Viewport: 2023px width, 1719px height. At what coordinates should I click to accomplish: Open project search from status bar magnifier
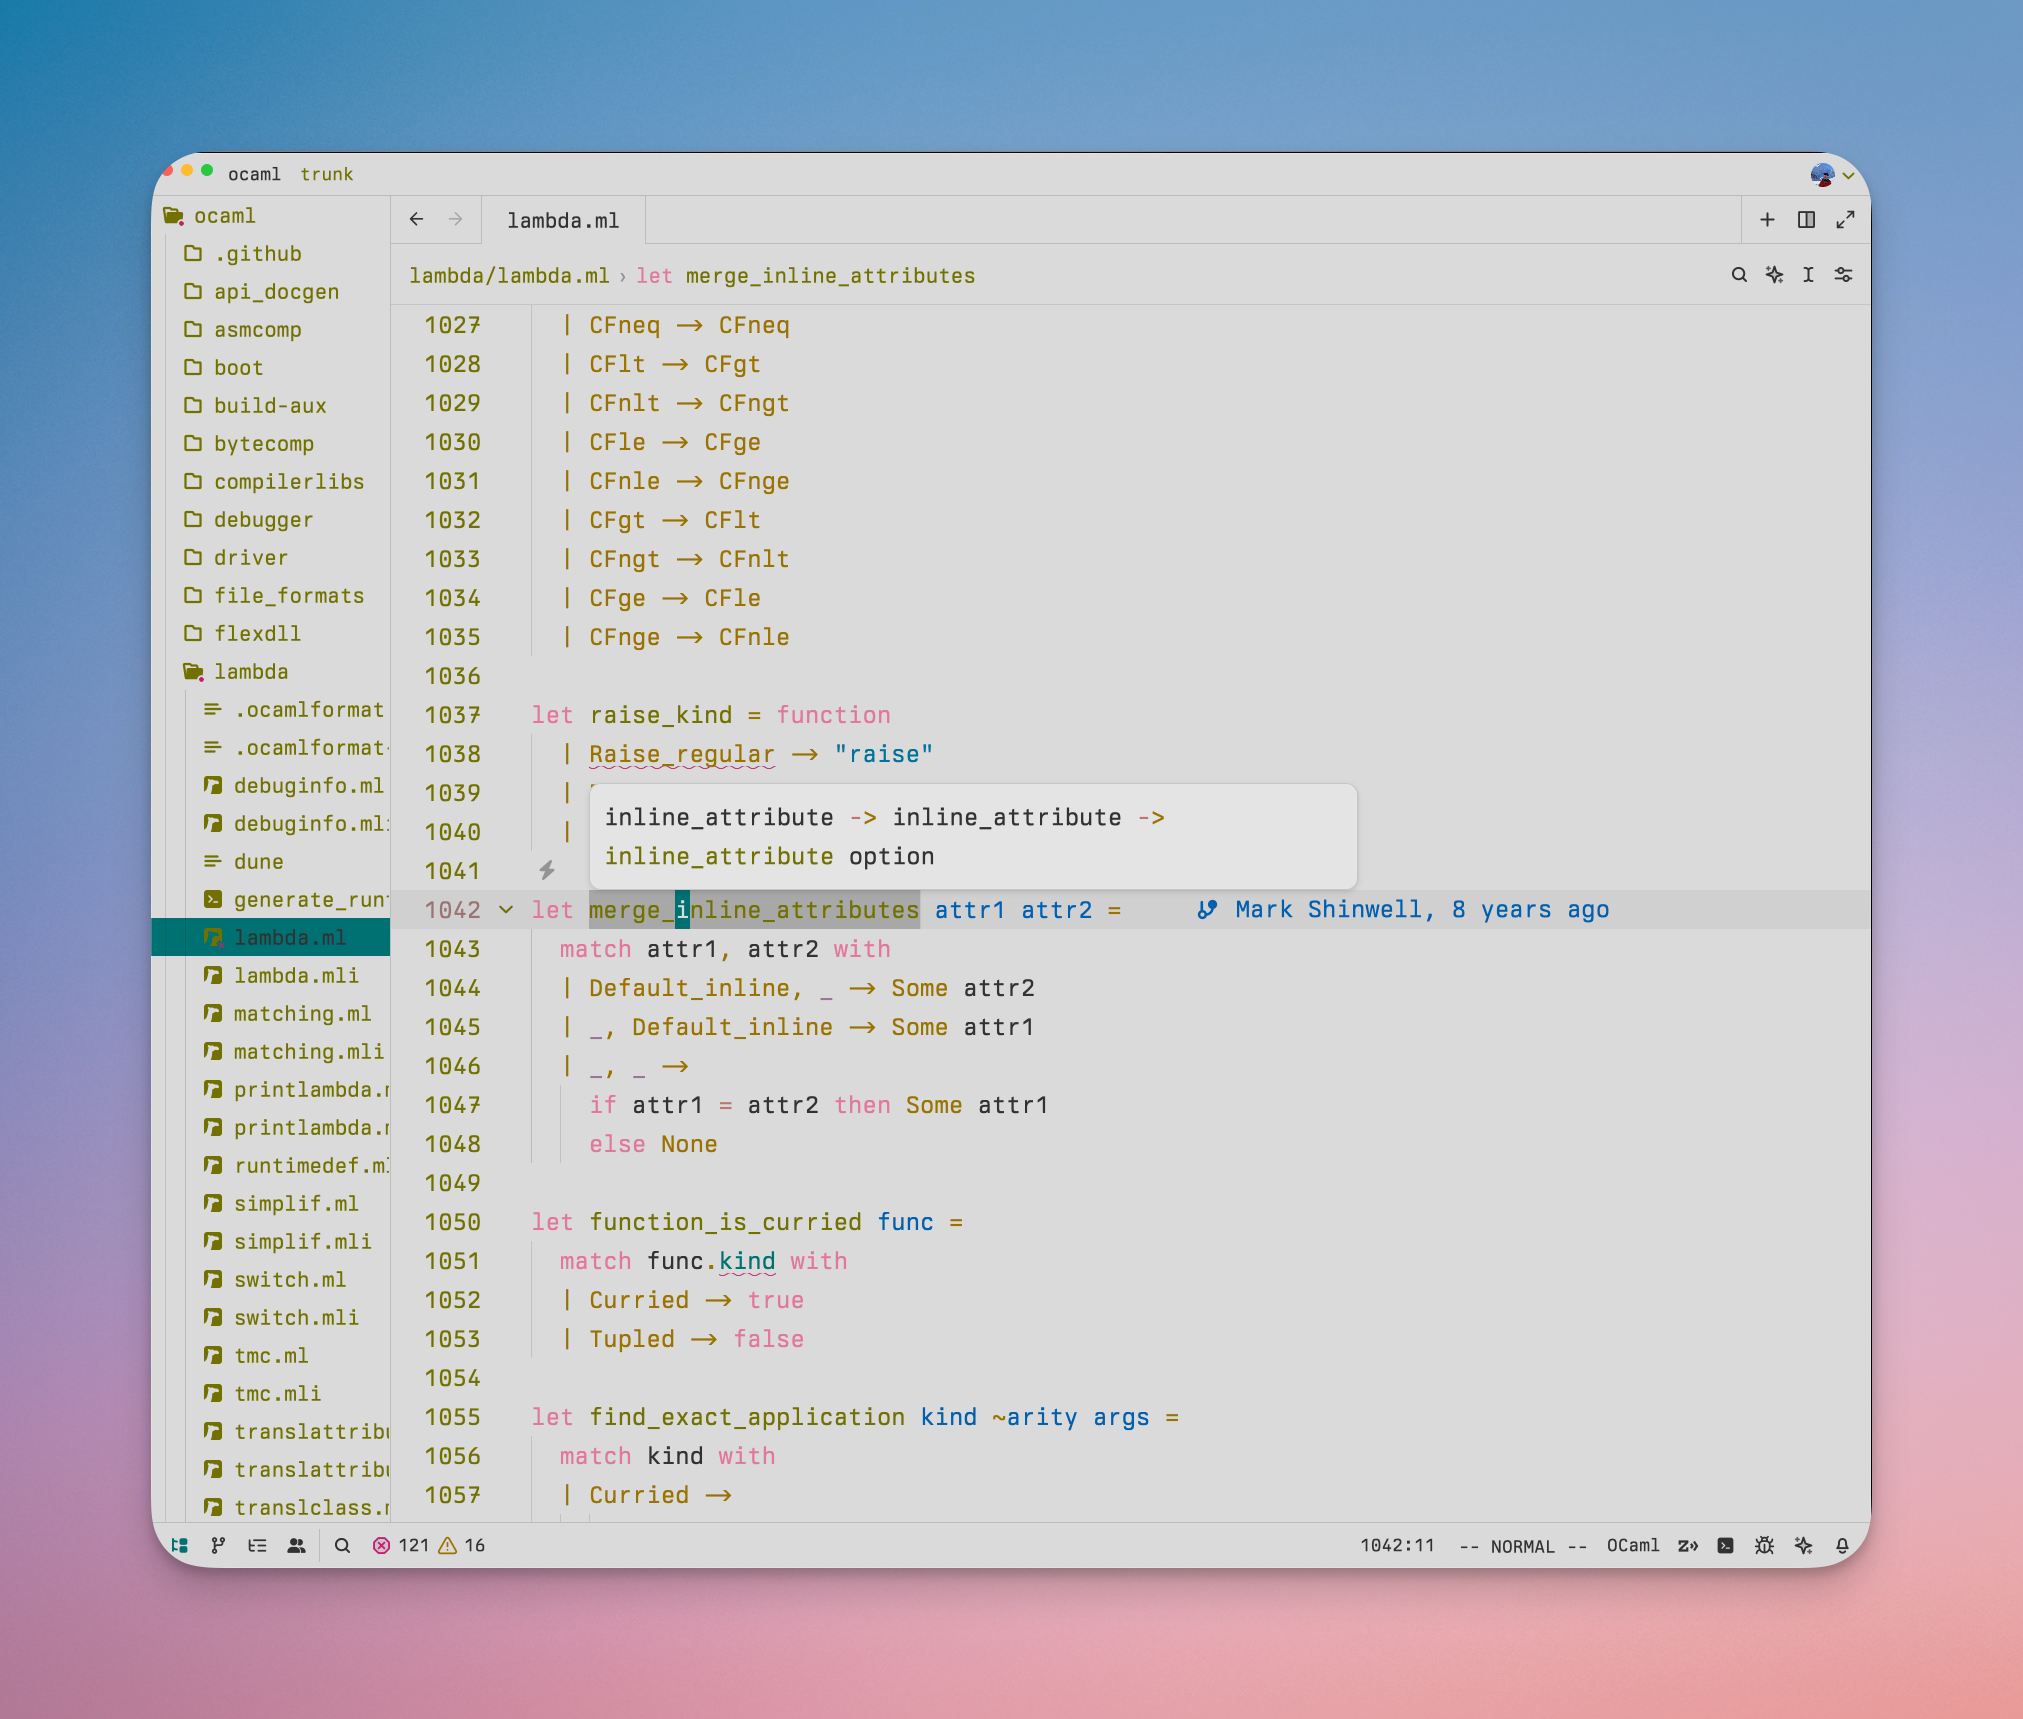pyautogui.click(x=342, y=1545)
